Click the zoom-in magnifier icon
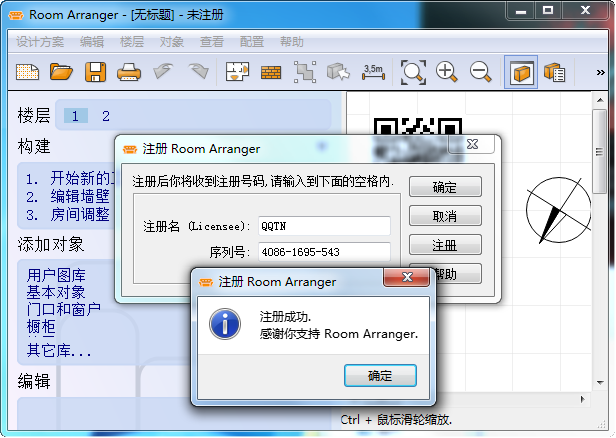 pyautogui.click(x=447, y=71)
